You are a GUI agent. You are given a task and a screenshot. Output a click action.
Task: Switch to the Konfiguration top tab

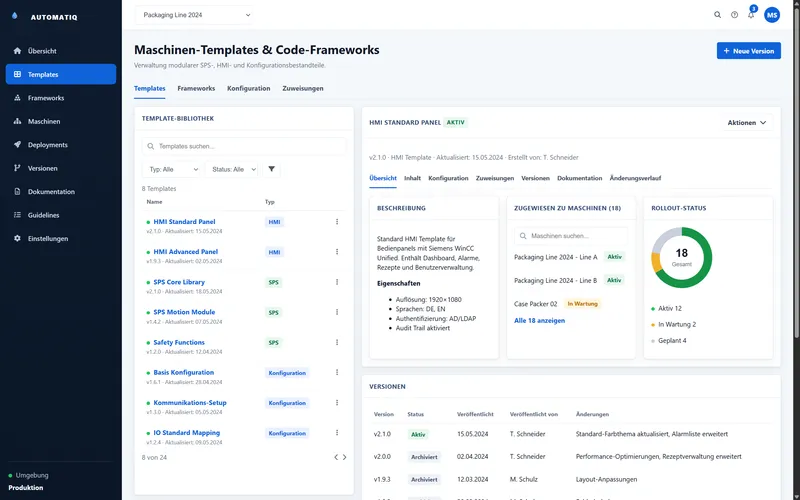coord(248,88)
